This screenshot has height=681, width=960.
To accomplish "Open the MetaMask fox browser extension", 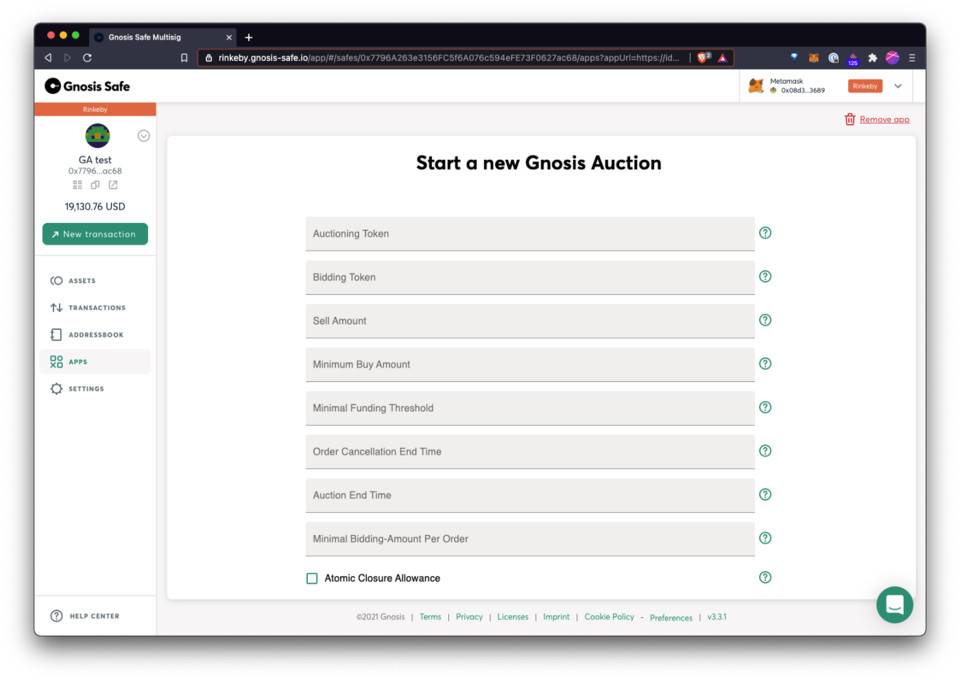I will [814, 58].
